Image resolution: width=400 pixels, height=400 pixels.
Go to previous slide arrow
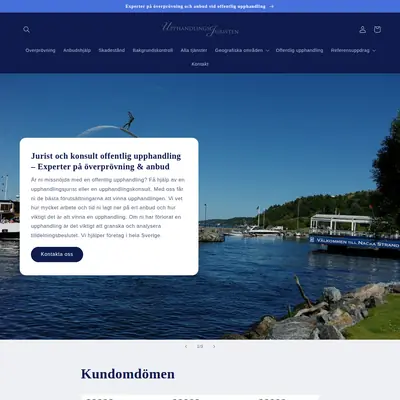tap(186, 346)
